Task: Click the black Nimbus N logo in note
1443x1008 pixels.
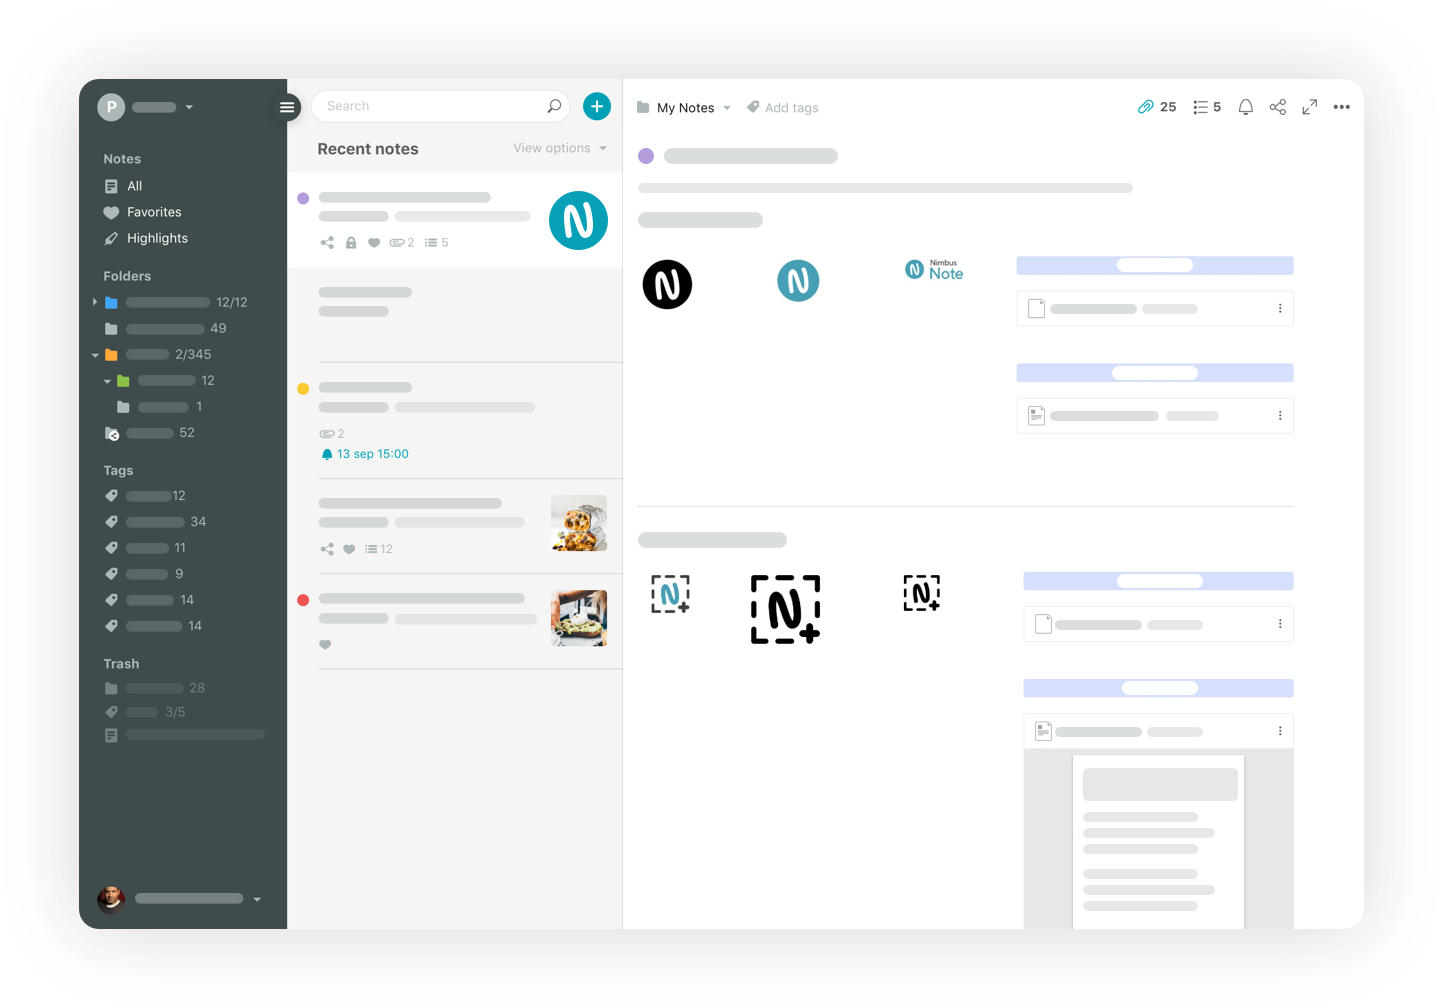Action: tap(667, 284)
